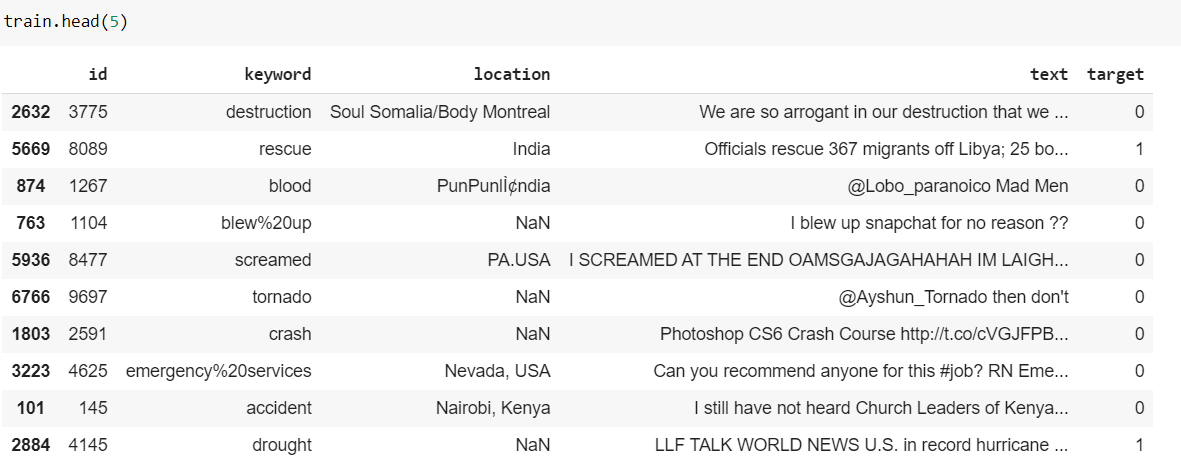
Task: Click location cell 'Soul Somalia/Body Montreal'
Action: (440, 112)
